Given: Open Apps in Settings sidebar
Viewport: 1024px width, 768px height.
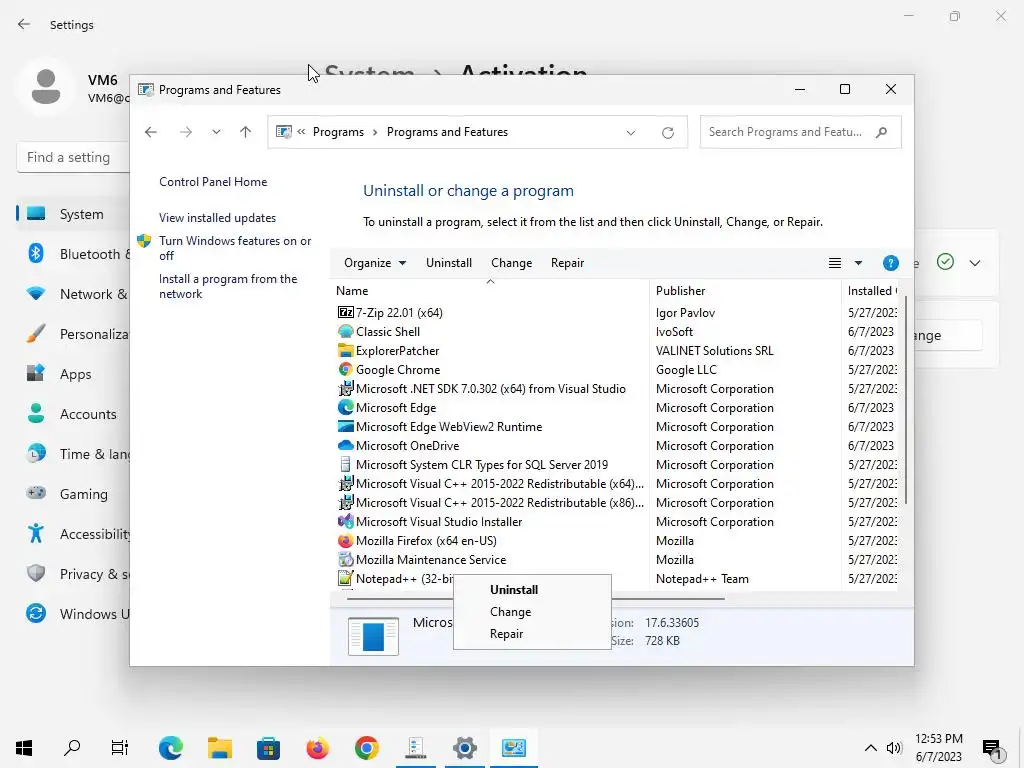Looking at the screenshot, I should tap(73, 374).
